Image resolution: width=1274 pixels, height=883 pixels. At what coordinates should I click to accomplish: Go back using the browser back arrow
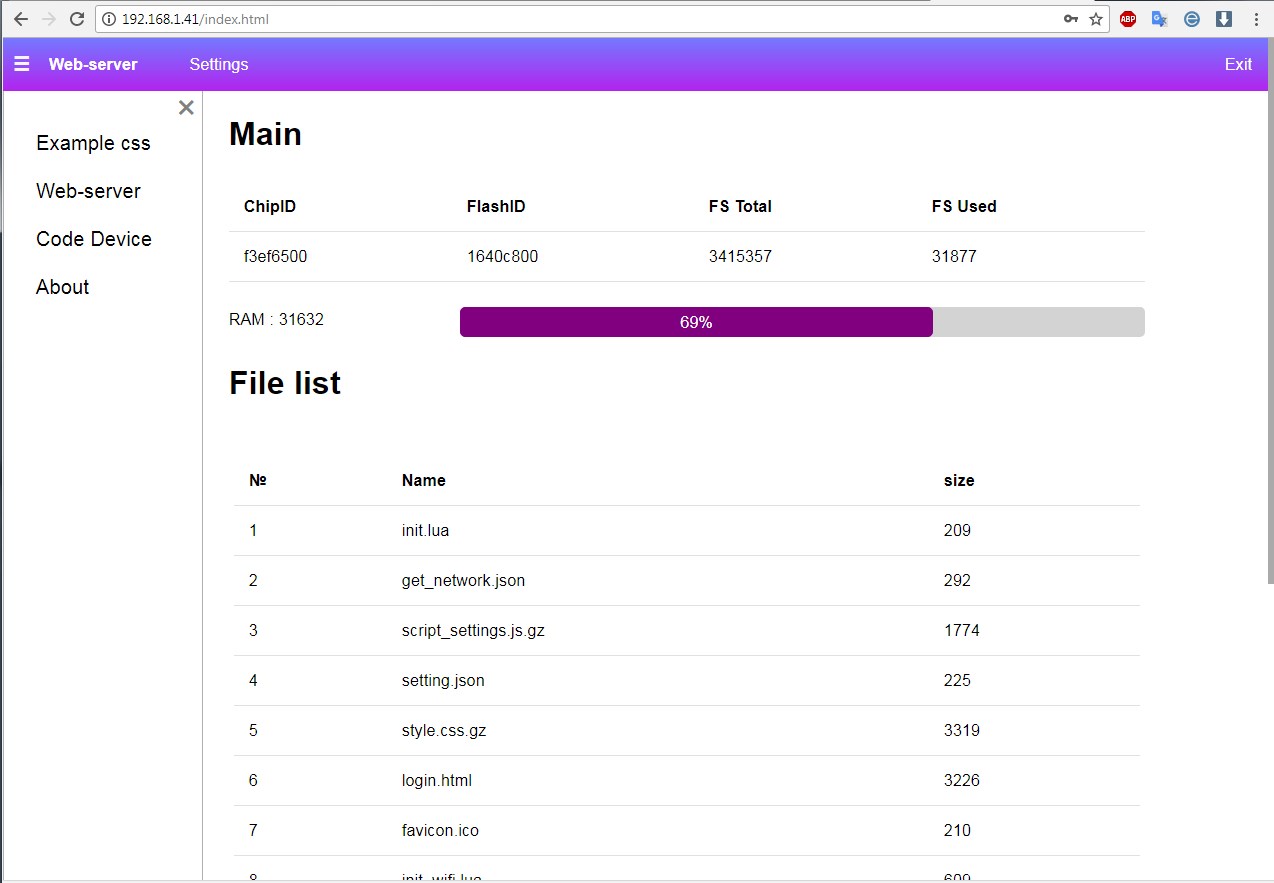point(20,18)
